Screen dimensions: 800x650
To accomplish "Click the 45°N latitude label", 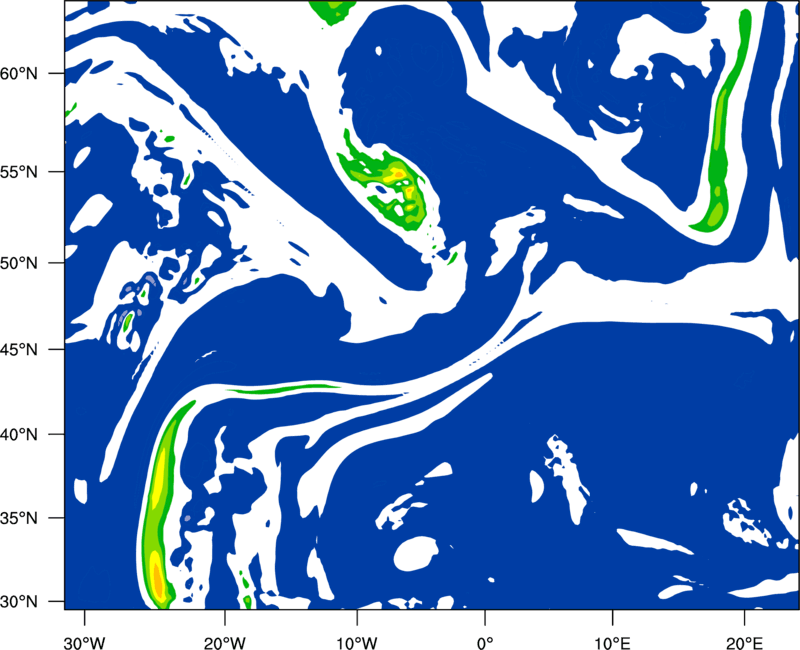I will (x=19, y=350).
